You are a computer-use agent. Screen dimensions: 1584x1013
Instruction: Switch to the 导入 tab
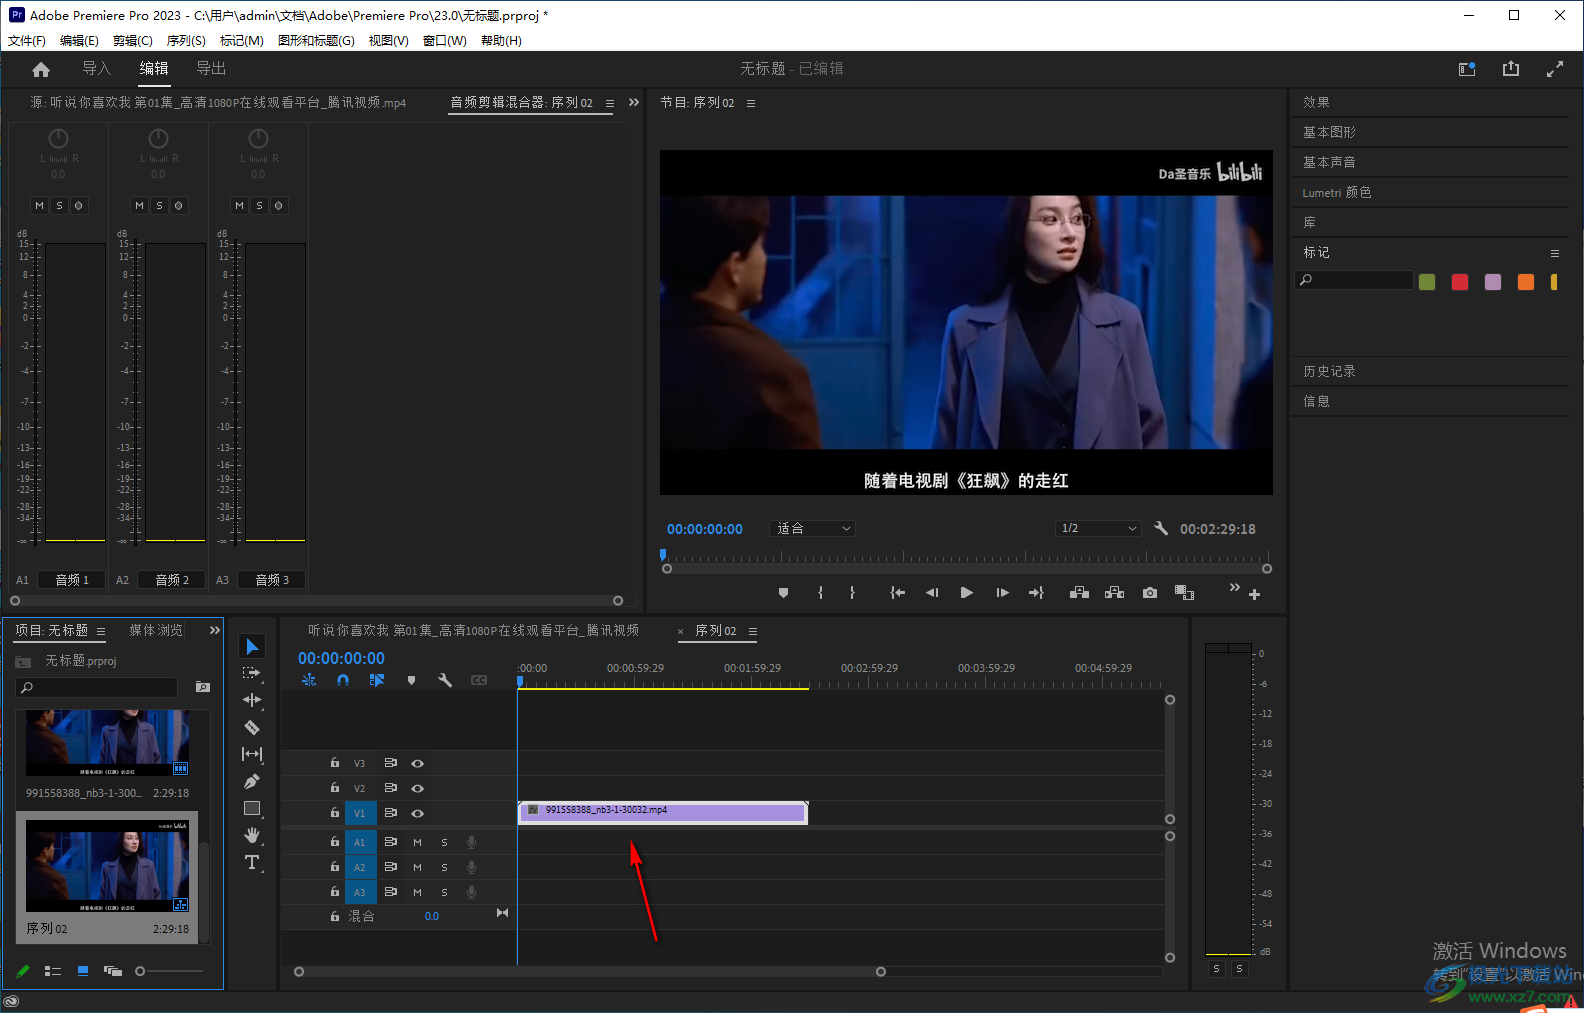point(96,68)
